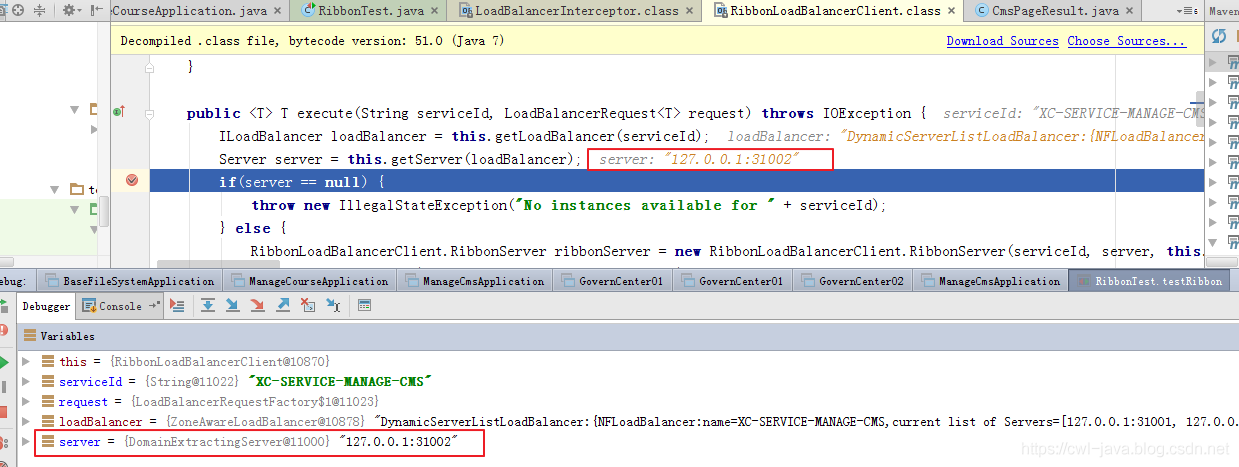1239x467 pixels.
Task: Click the Step Into debugger icon
Action: pyautogui.click(x=232, y=305)
